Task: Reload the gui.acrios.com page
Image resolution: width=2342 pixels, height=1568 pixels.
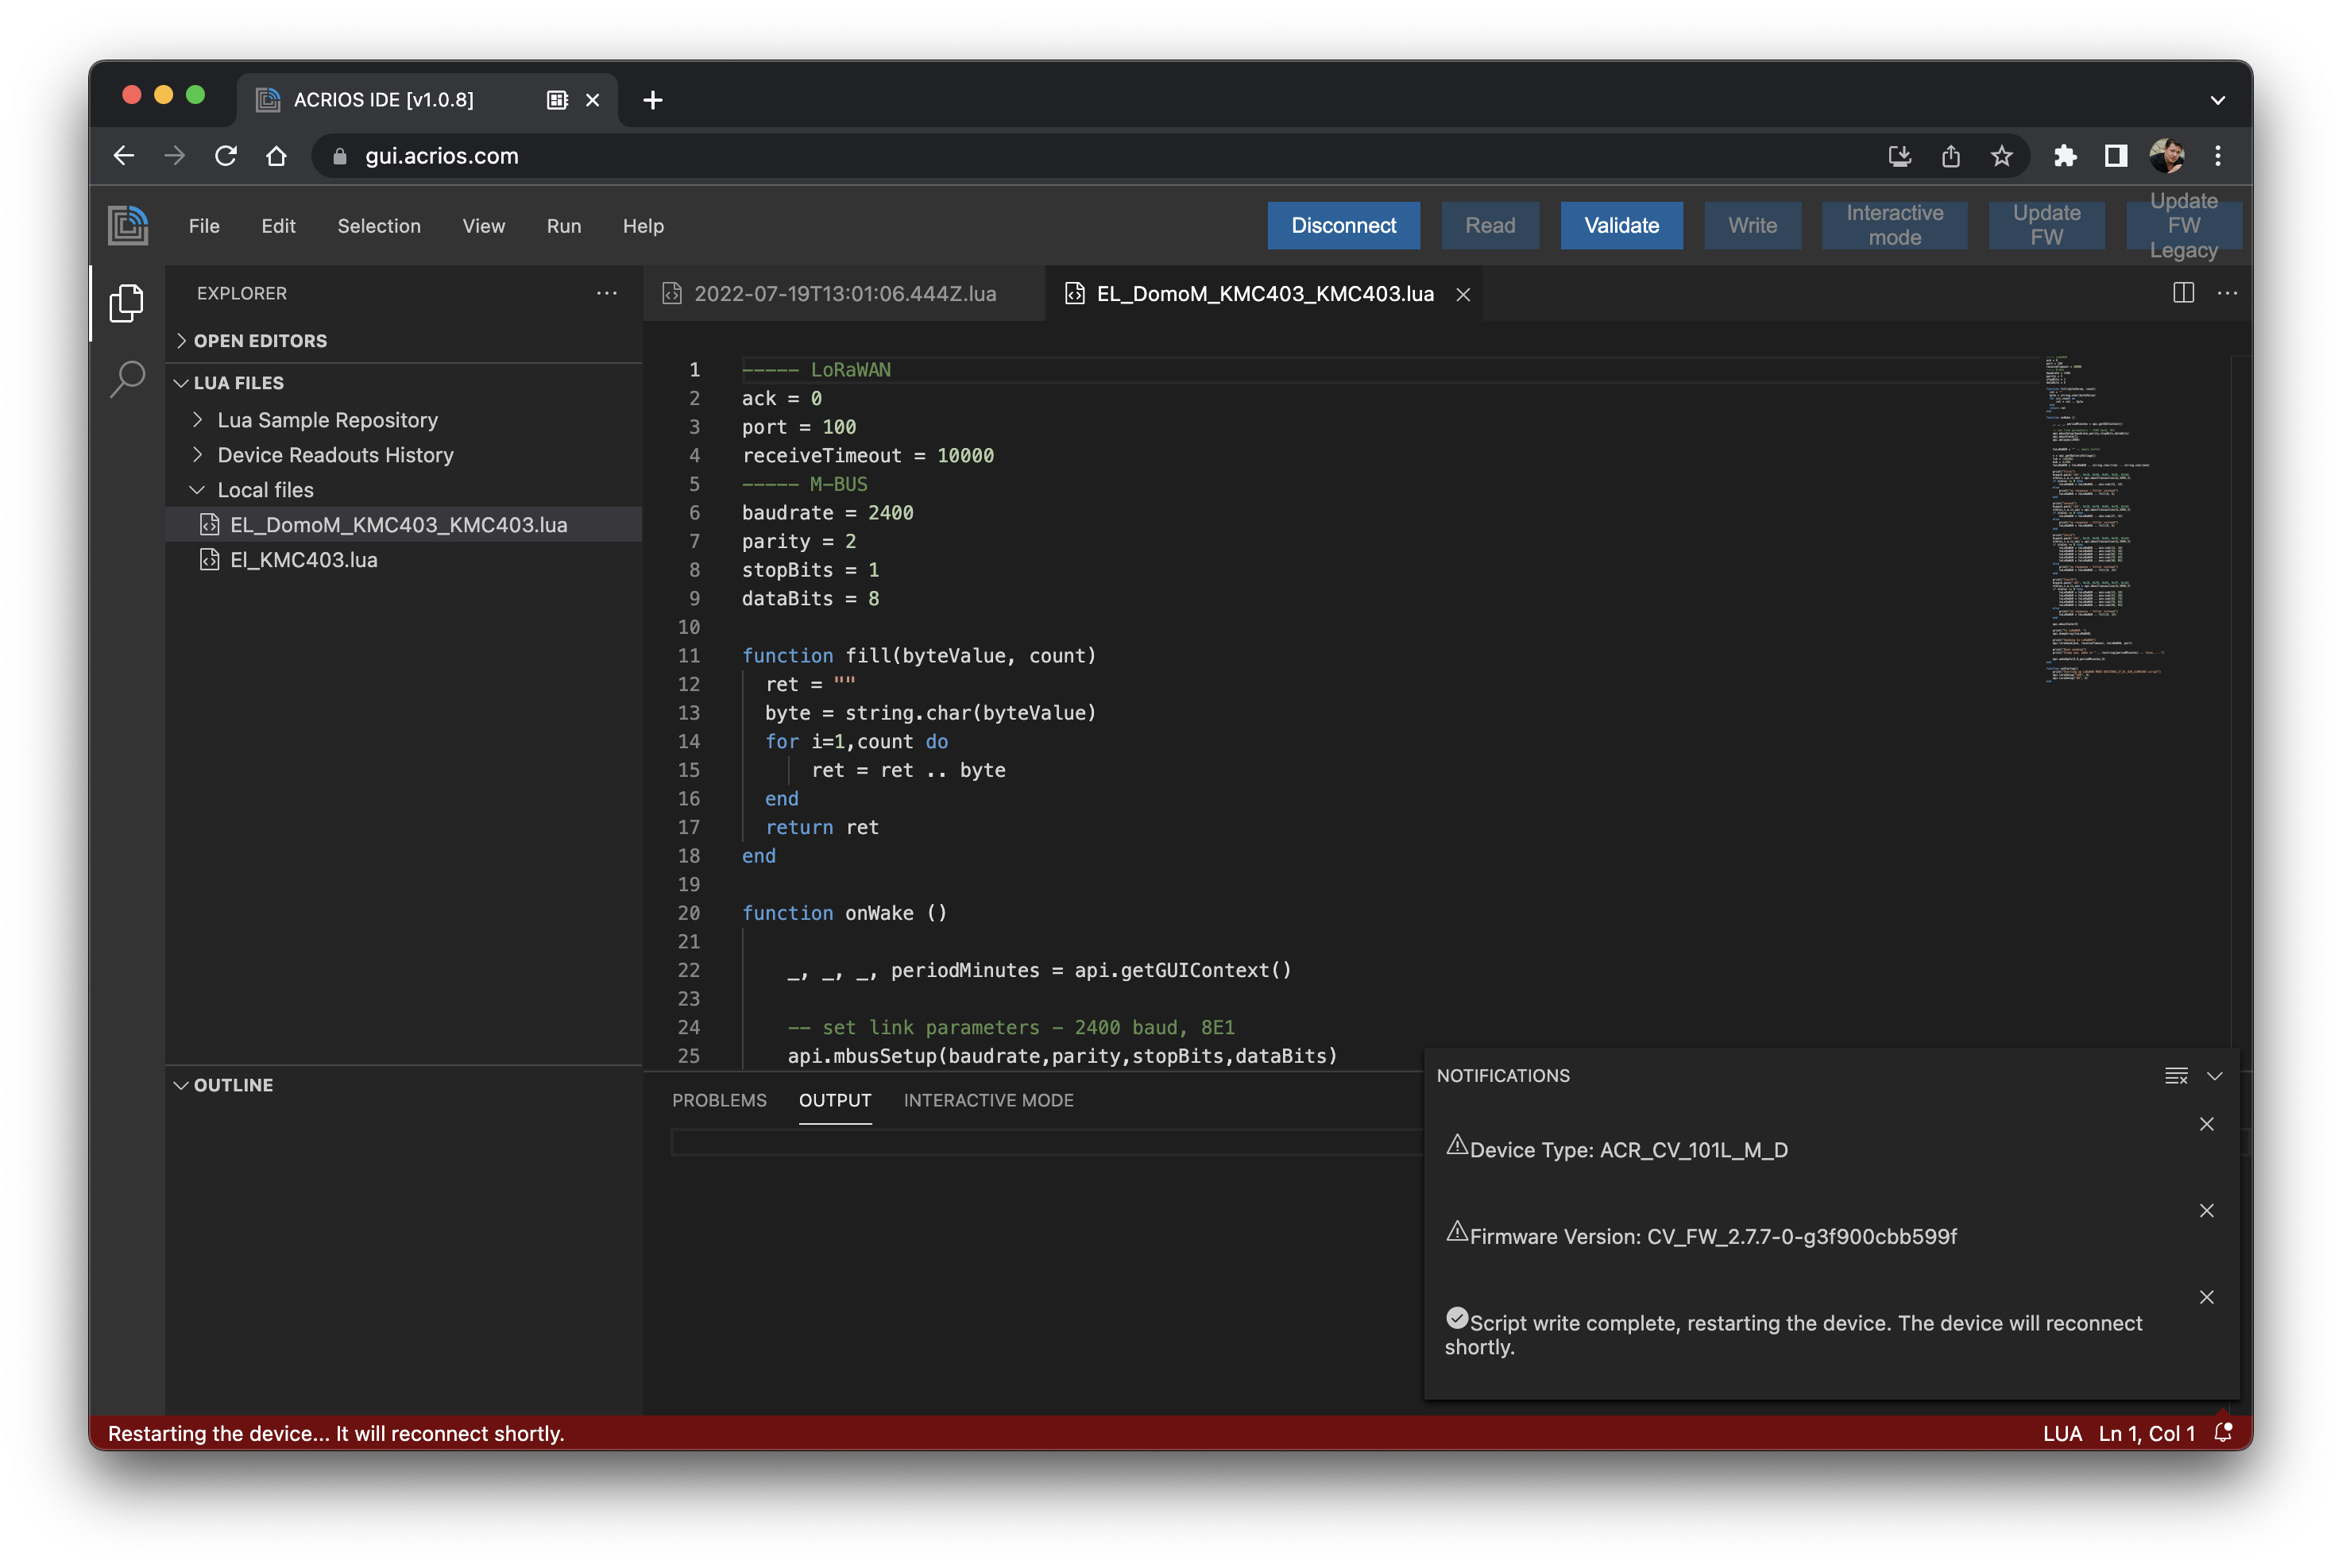Action: (x=226, y=156)
